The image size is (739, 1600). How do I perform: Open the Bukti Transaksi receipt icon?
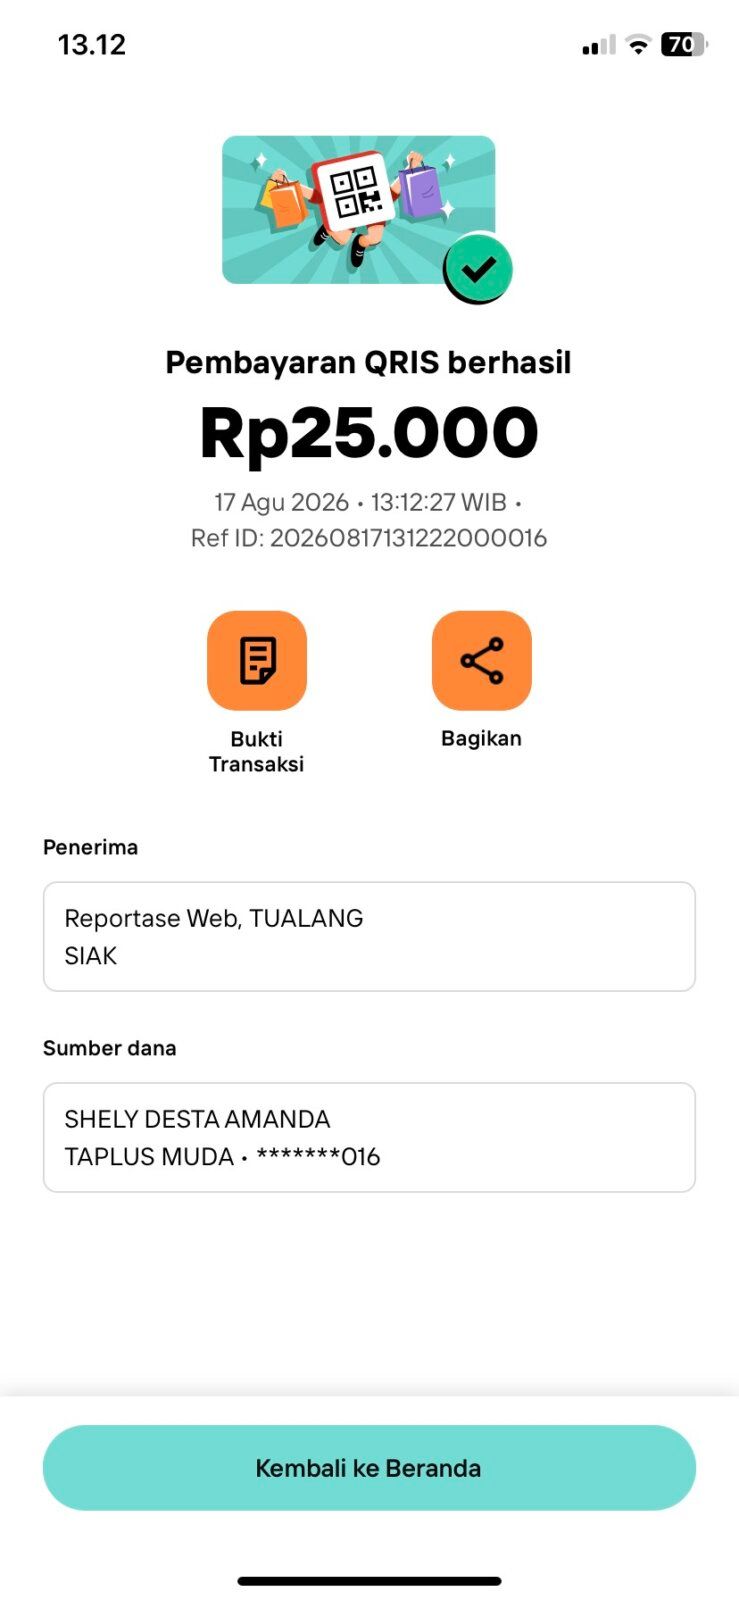[x=257, y=660]
